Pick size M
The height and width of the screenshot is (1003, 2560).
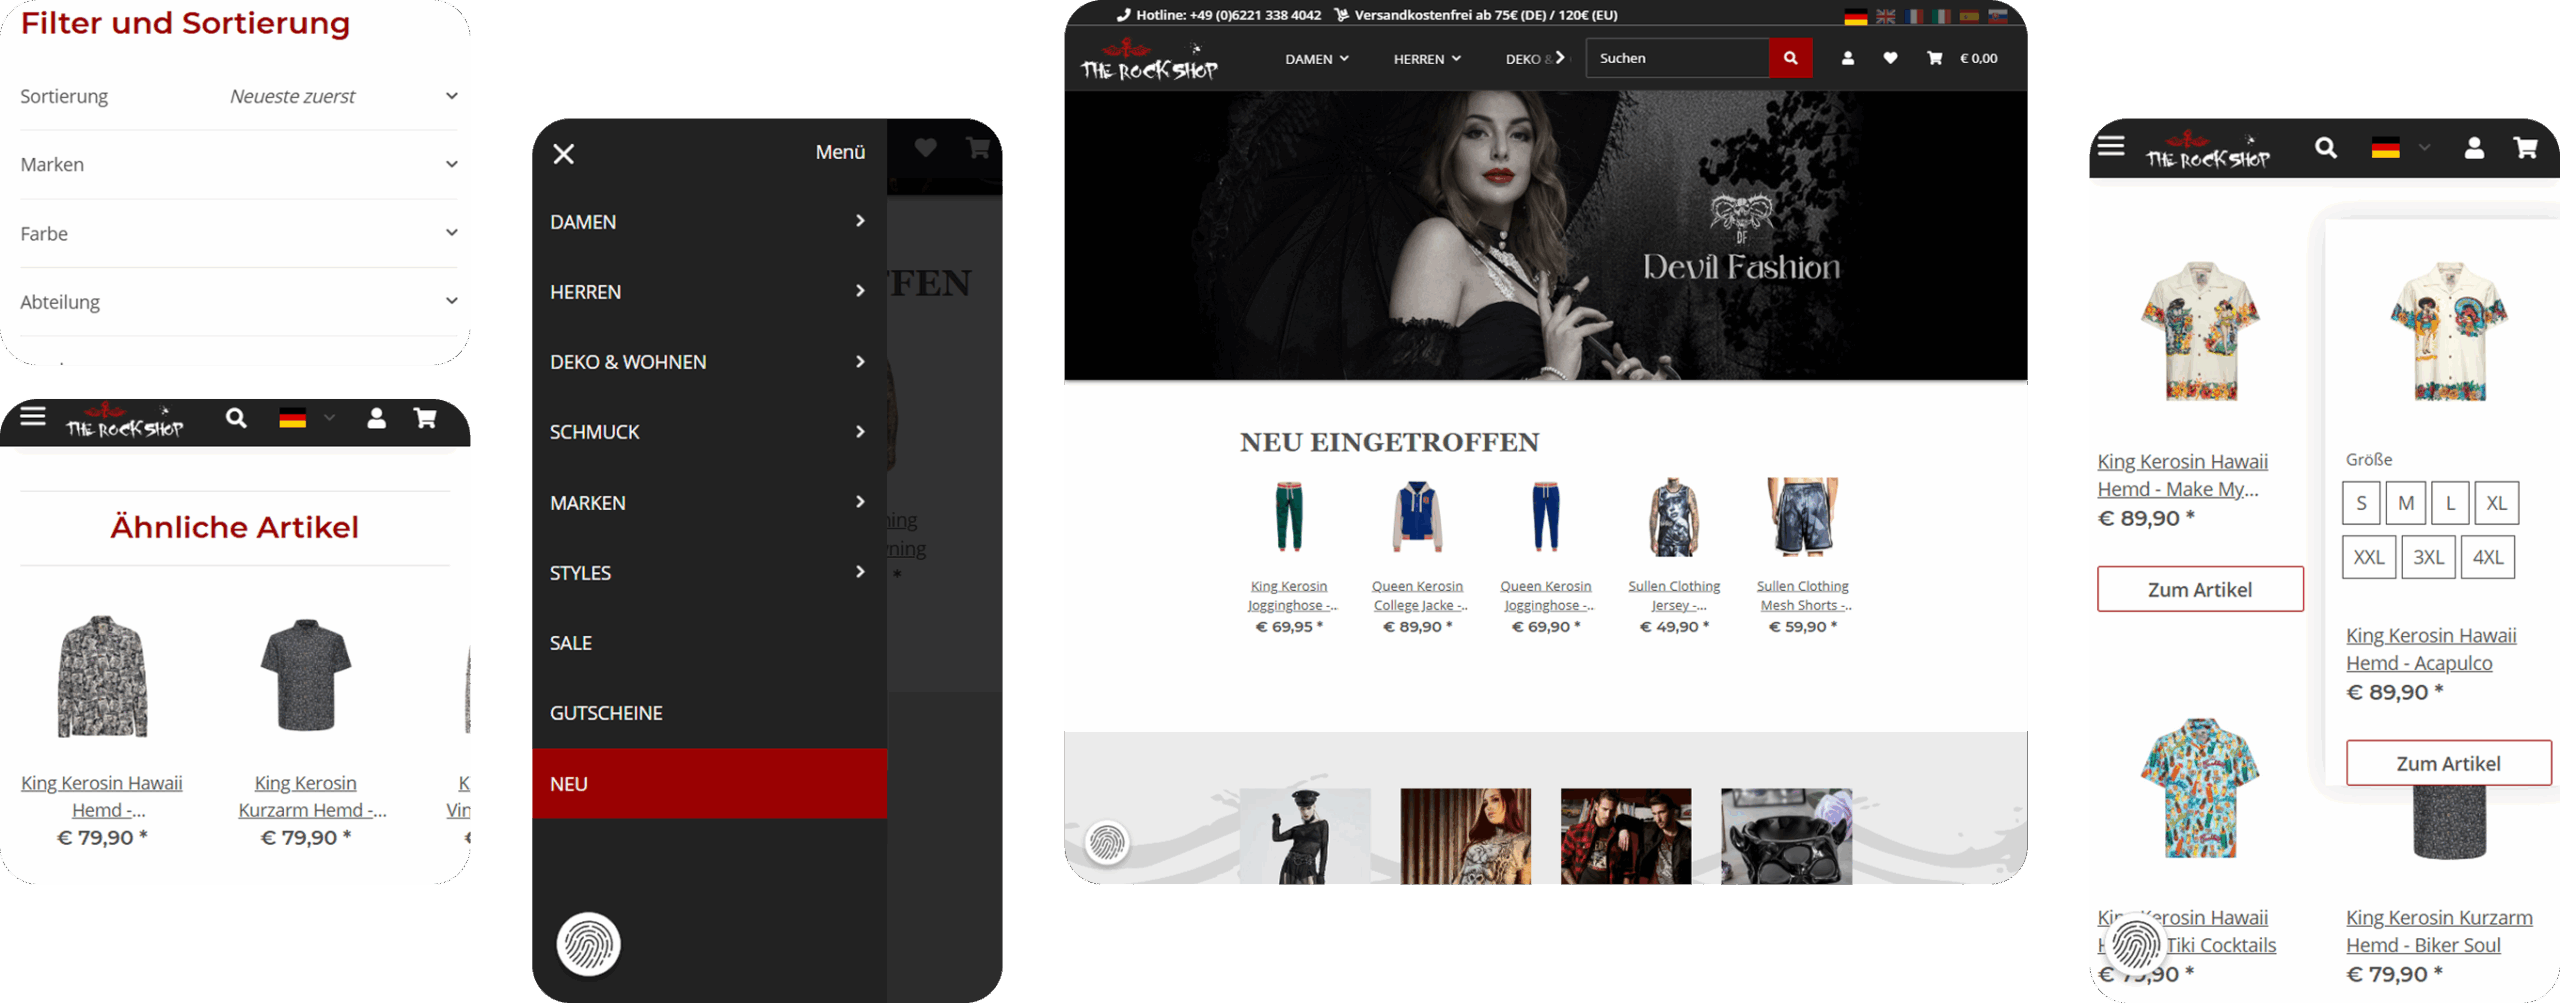(2406, 503)
